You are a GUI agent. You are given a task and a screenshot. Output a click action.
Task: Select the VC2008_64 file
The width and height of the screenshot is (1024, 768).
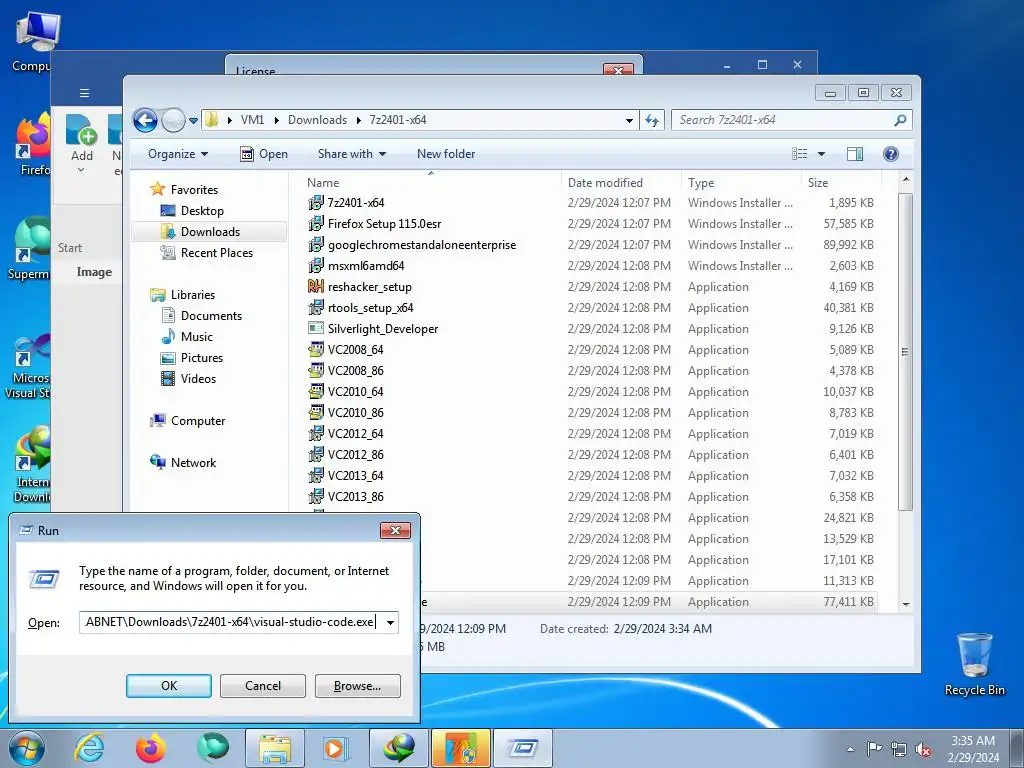tap(355, 350)
